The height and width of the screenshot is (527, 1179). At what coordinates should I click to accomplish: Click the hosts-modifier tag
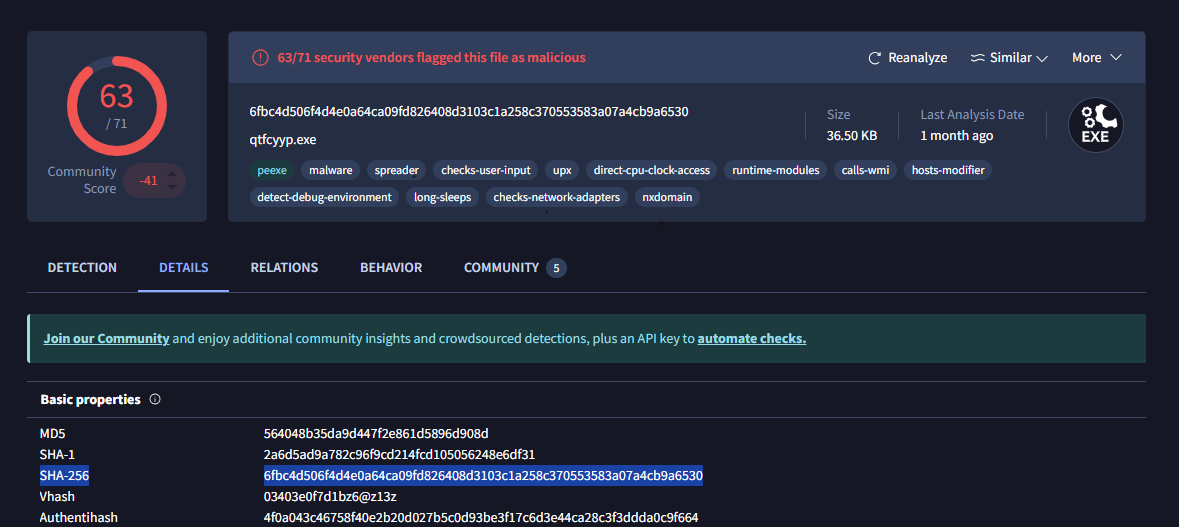click(948, 170)
